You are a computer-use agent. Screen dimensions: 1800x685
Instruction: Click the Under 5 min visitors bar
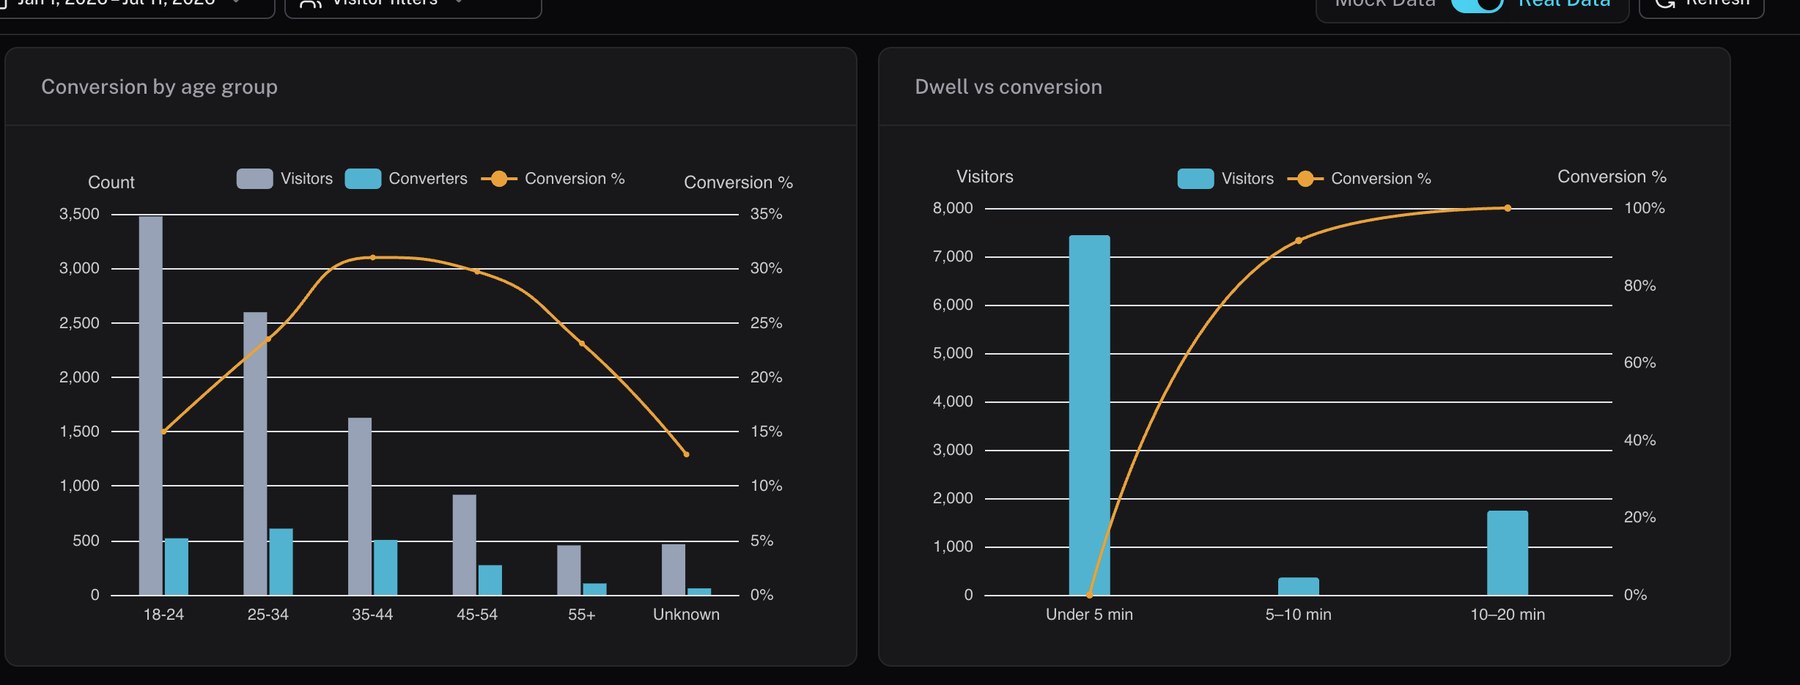(x=1089, y=415)
